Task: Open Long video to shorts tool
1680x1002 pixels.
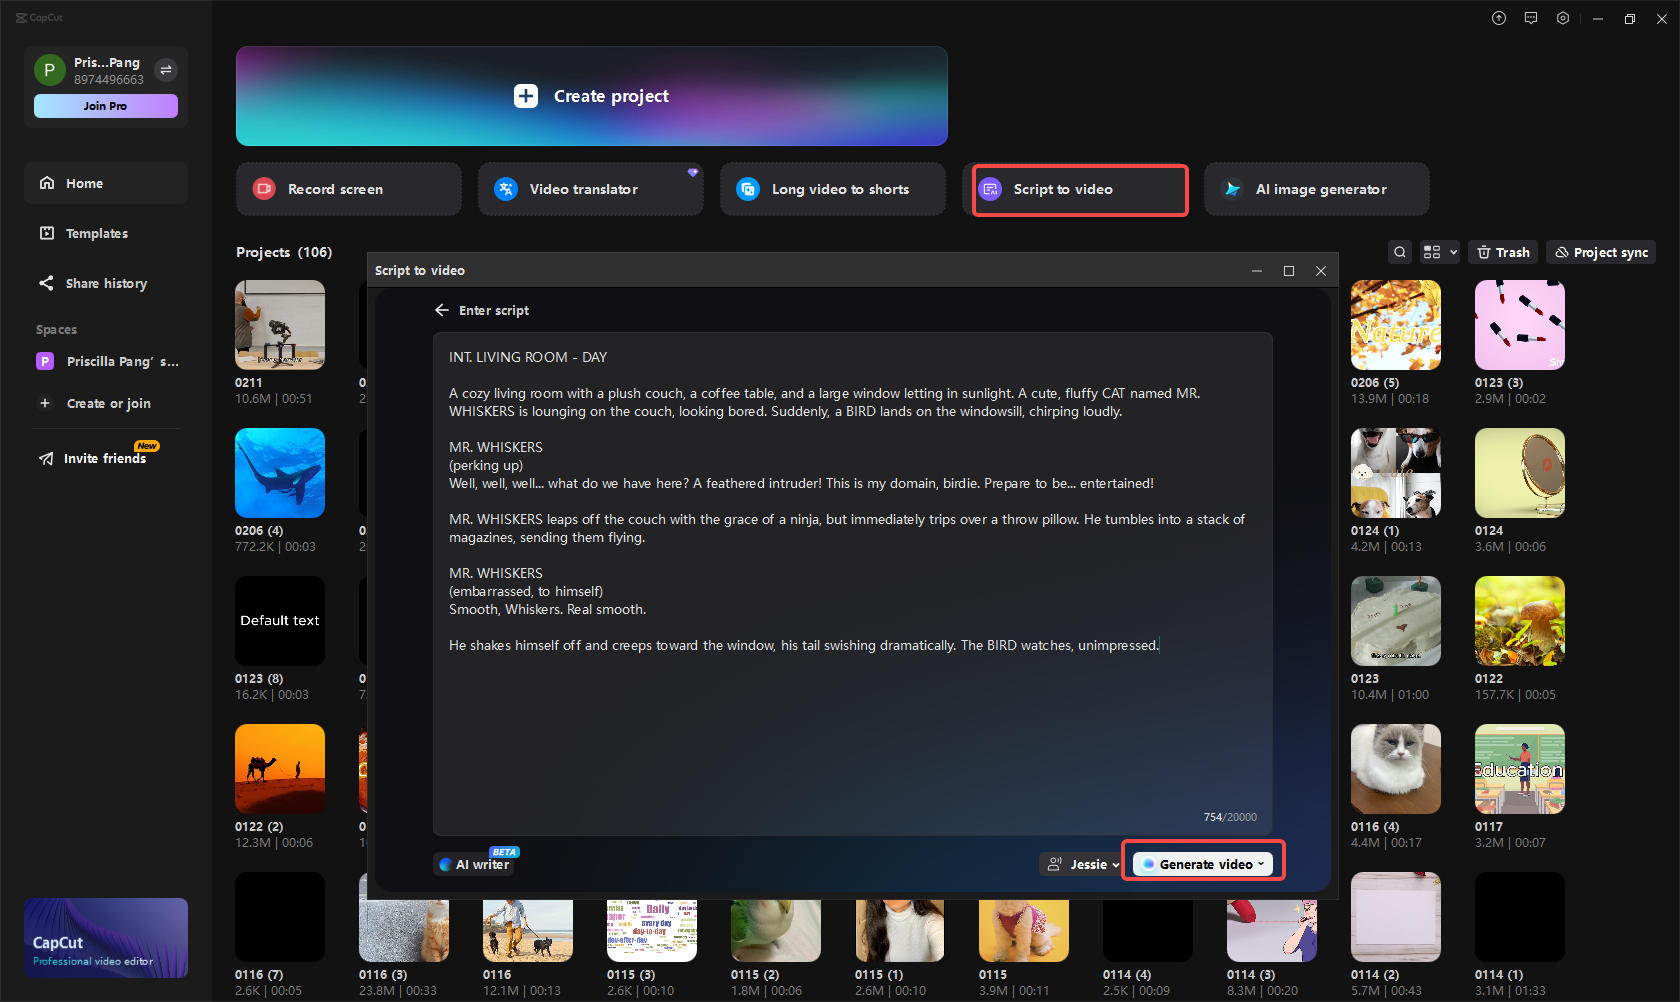Action: [833, 189]
